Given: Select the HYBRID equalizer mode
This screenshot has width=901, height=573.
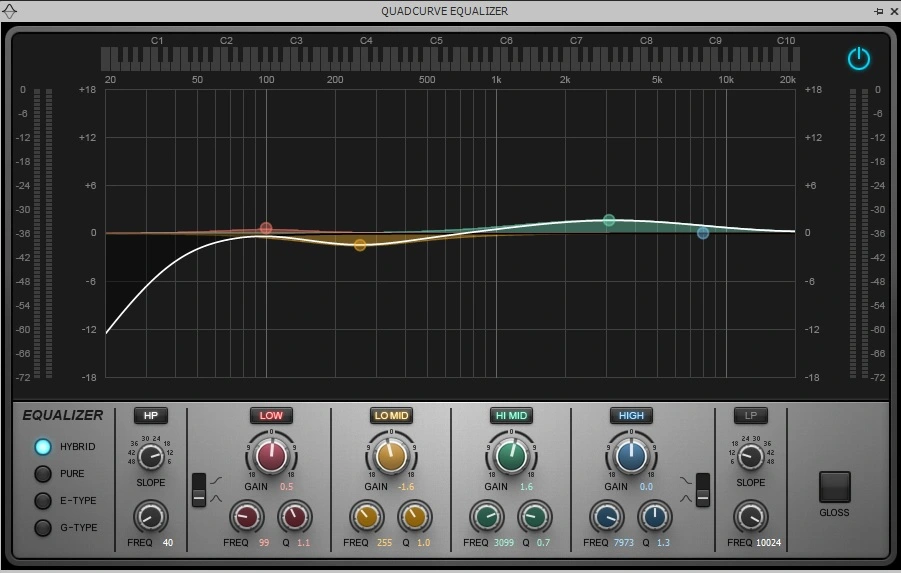Looking at the screenshot, I should pos(43,447).
